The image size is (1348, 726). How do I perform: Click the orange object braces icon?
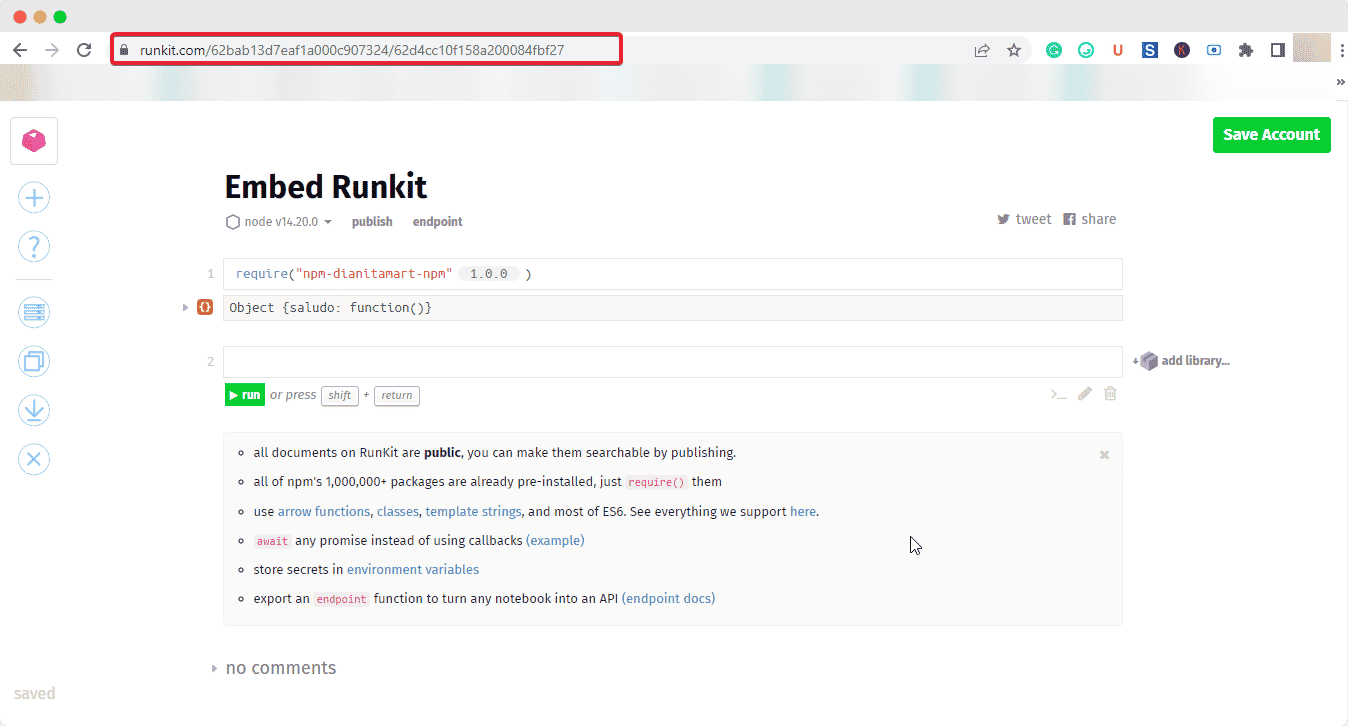click(205, 307)
